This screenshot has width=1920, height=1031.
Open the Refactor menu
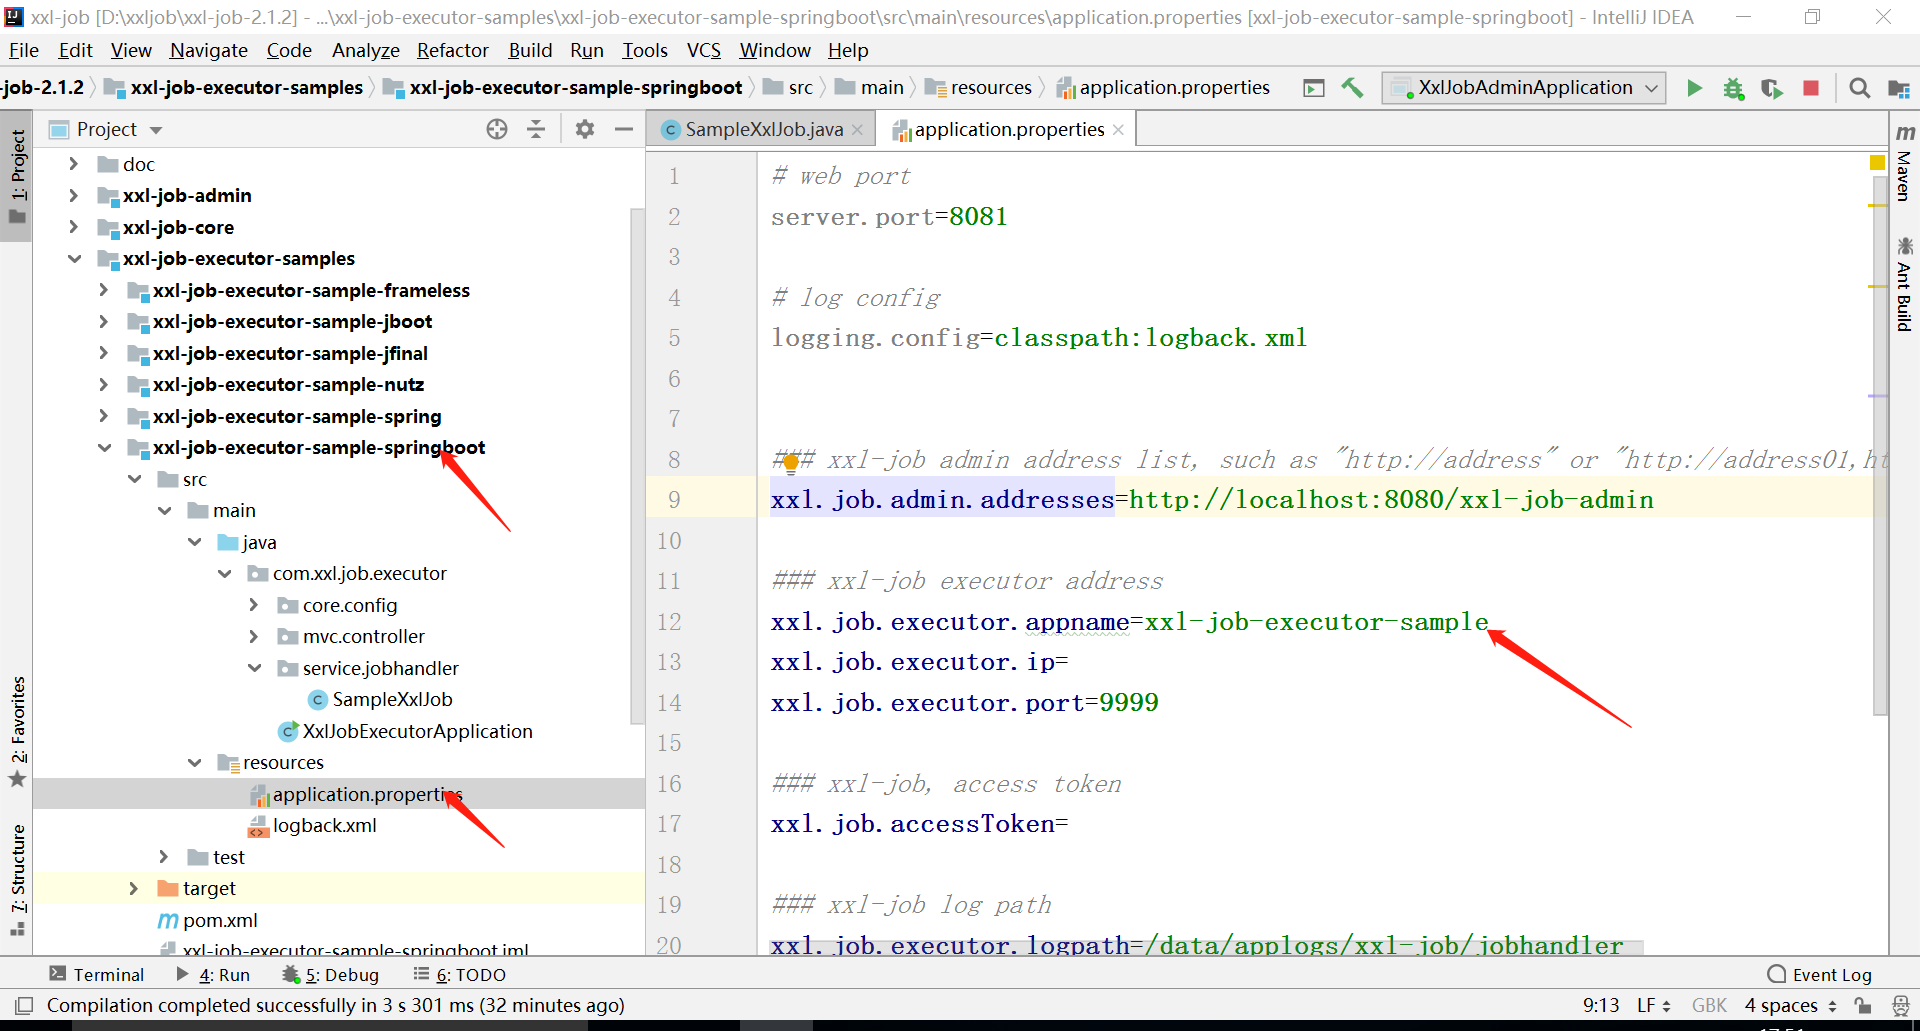pyautogui.click(x=452, y=50)
